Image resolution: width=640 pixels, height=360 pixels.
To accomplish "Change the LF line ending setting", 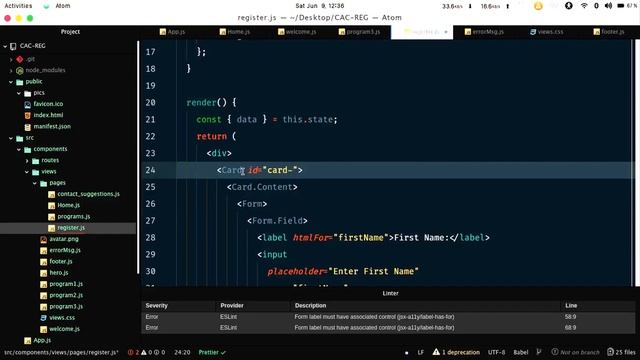I will click(420, 352).
